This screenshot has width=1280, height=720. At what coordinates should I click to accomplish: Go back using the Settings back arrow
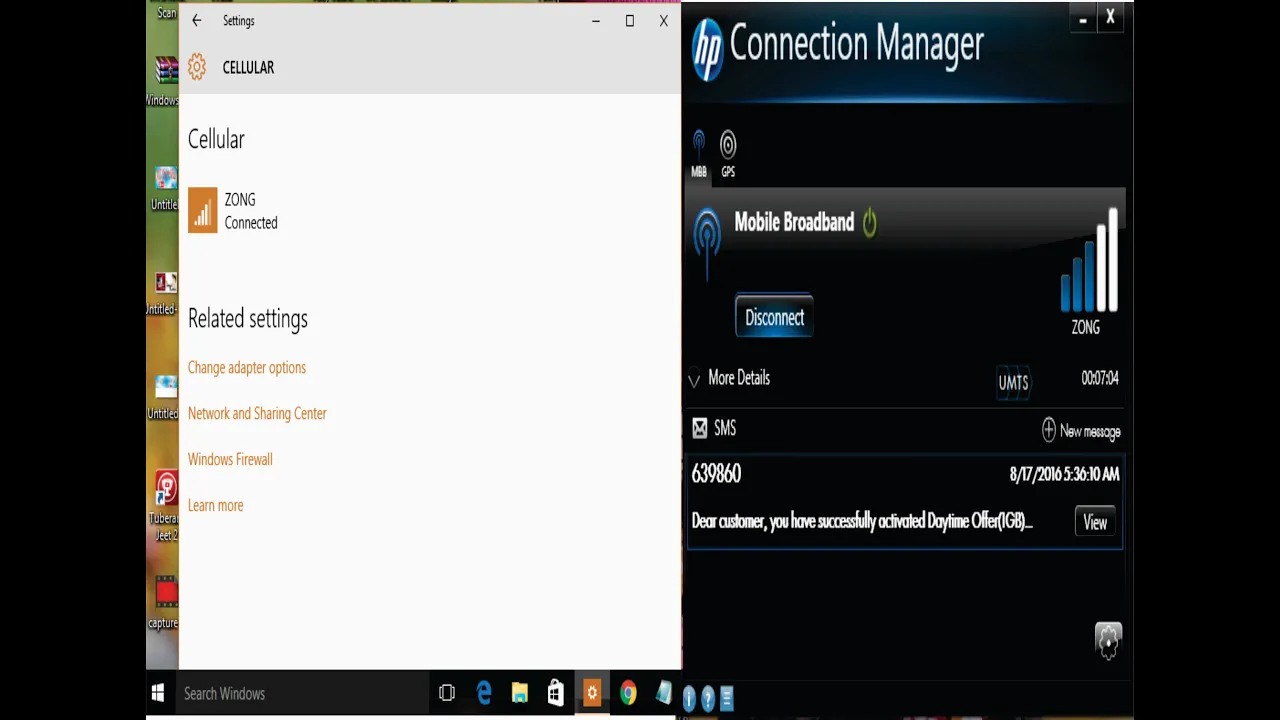pyautogui.click(x=196, y=20)
